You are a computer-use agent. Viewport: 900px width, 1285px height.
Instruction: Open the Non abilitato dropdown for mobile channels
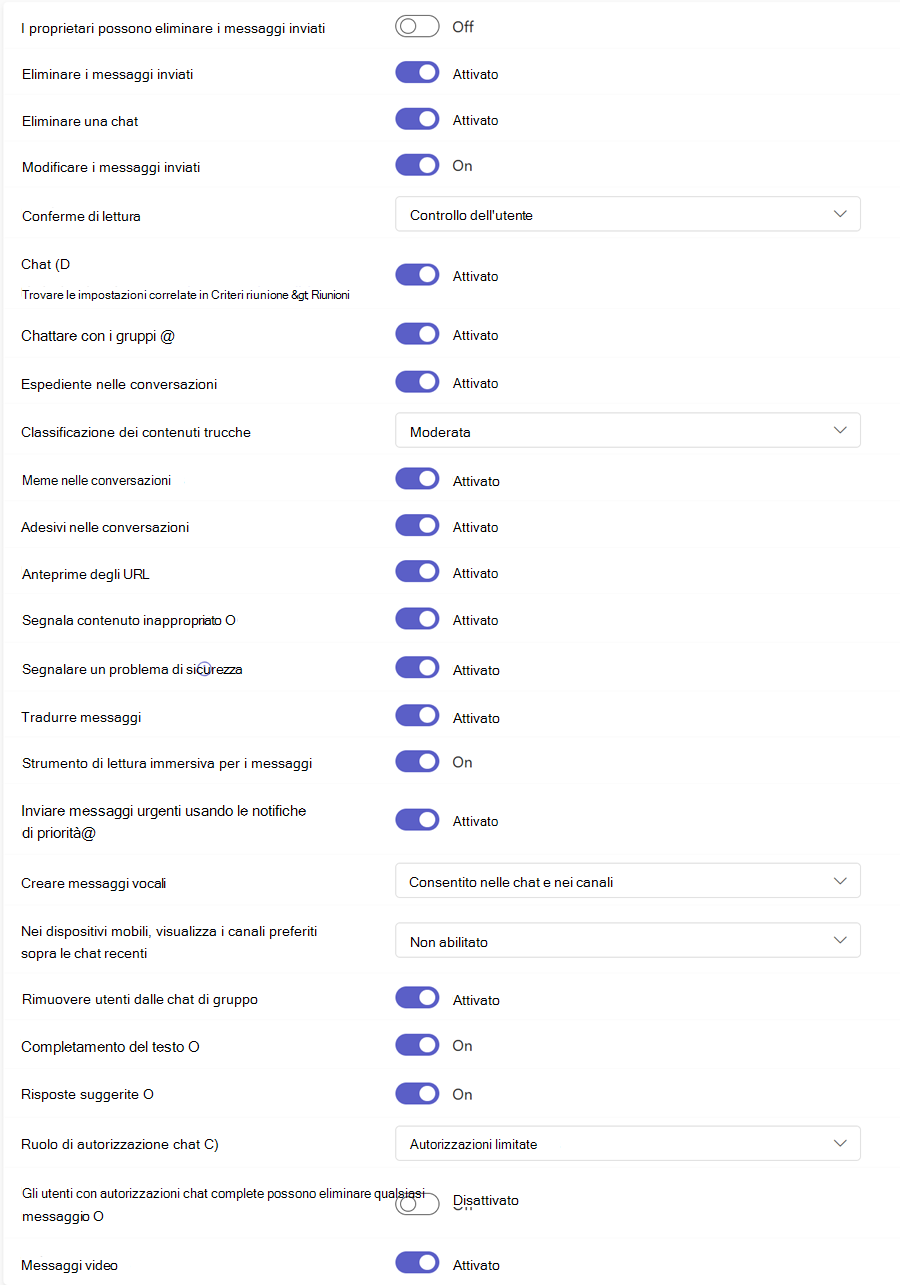628,940
